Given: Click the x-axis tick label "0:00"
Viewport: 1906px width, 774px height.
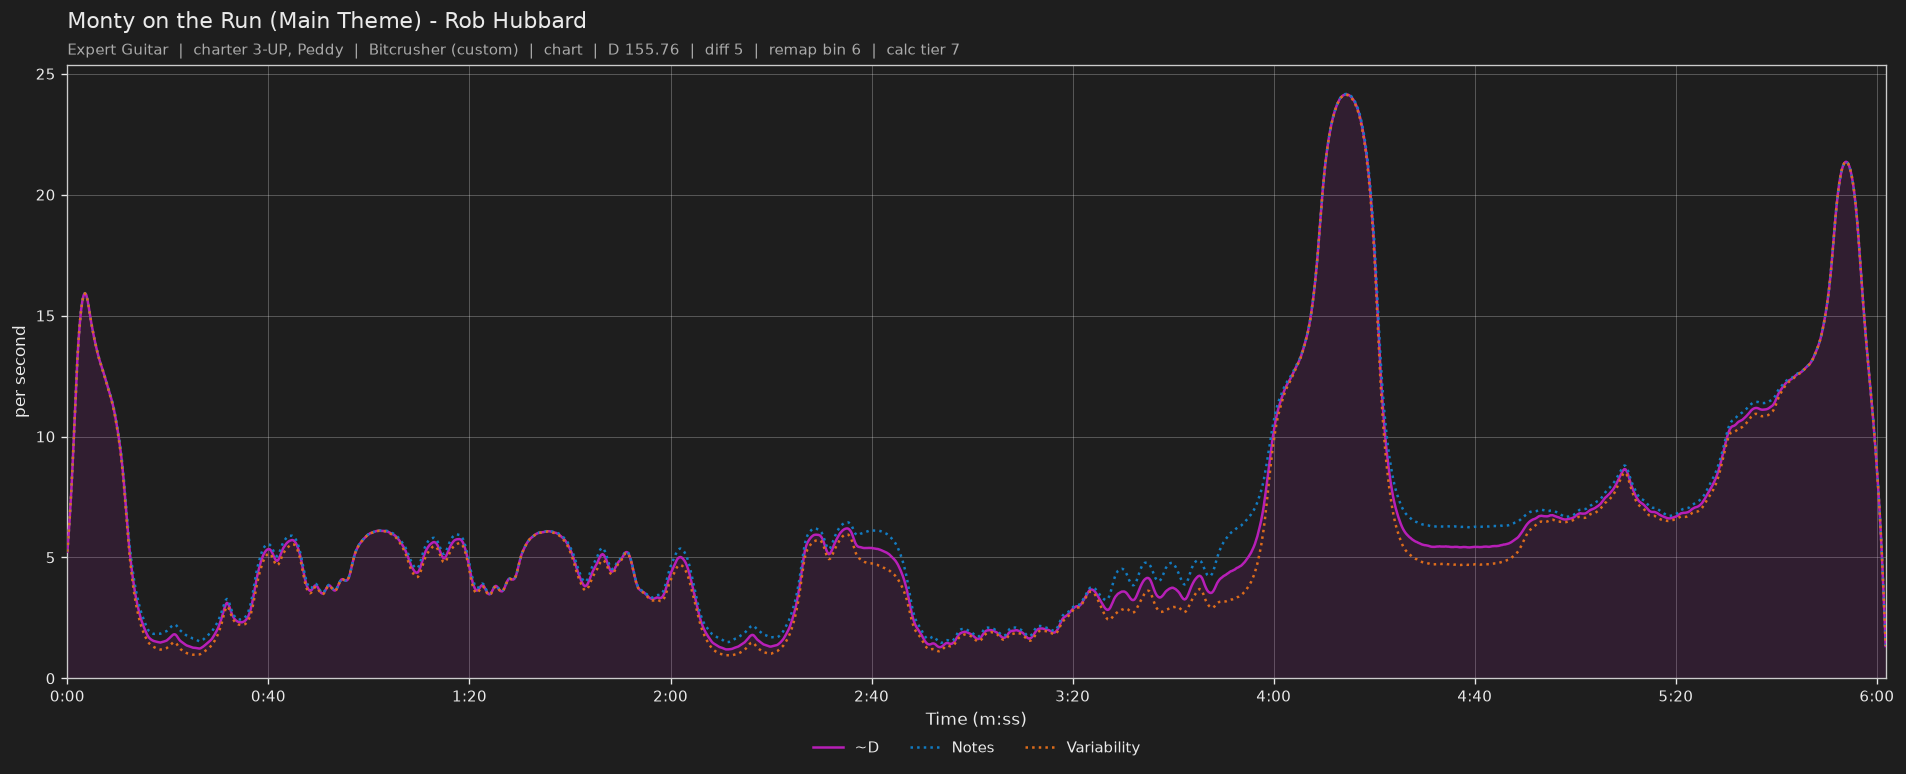Looking at the screenshot, I should click(67, 697).
